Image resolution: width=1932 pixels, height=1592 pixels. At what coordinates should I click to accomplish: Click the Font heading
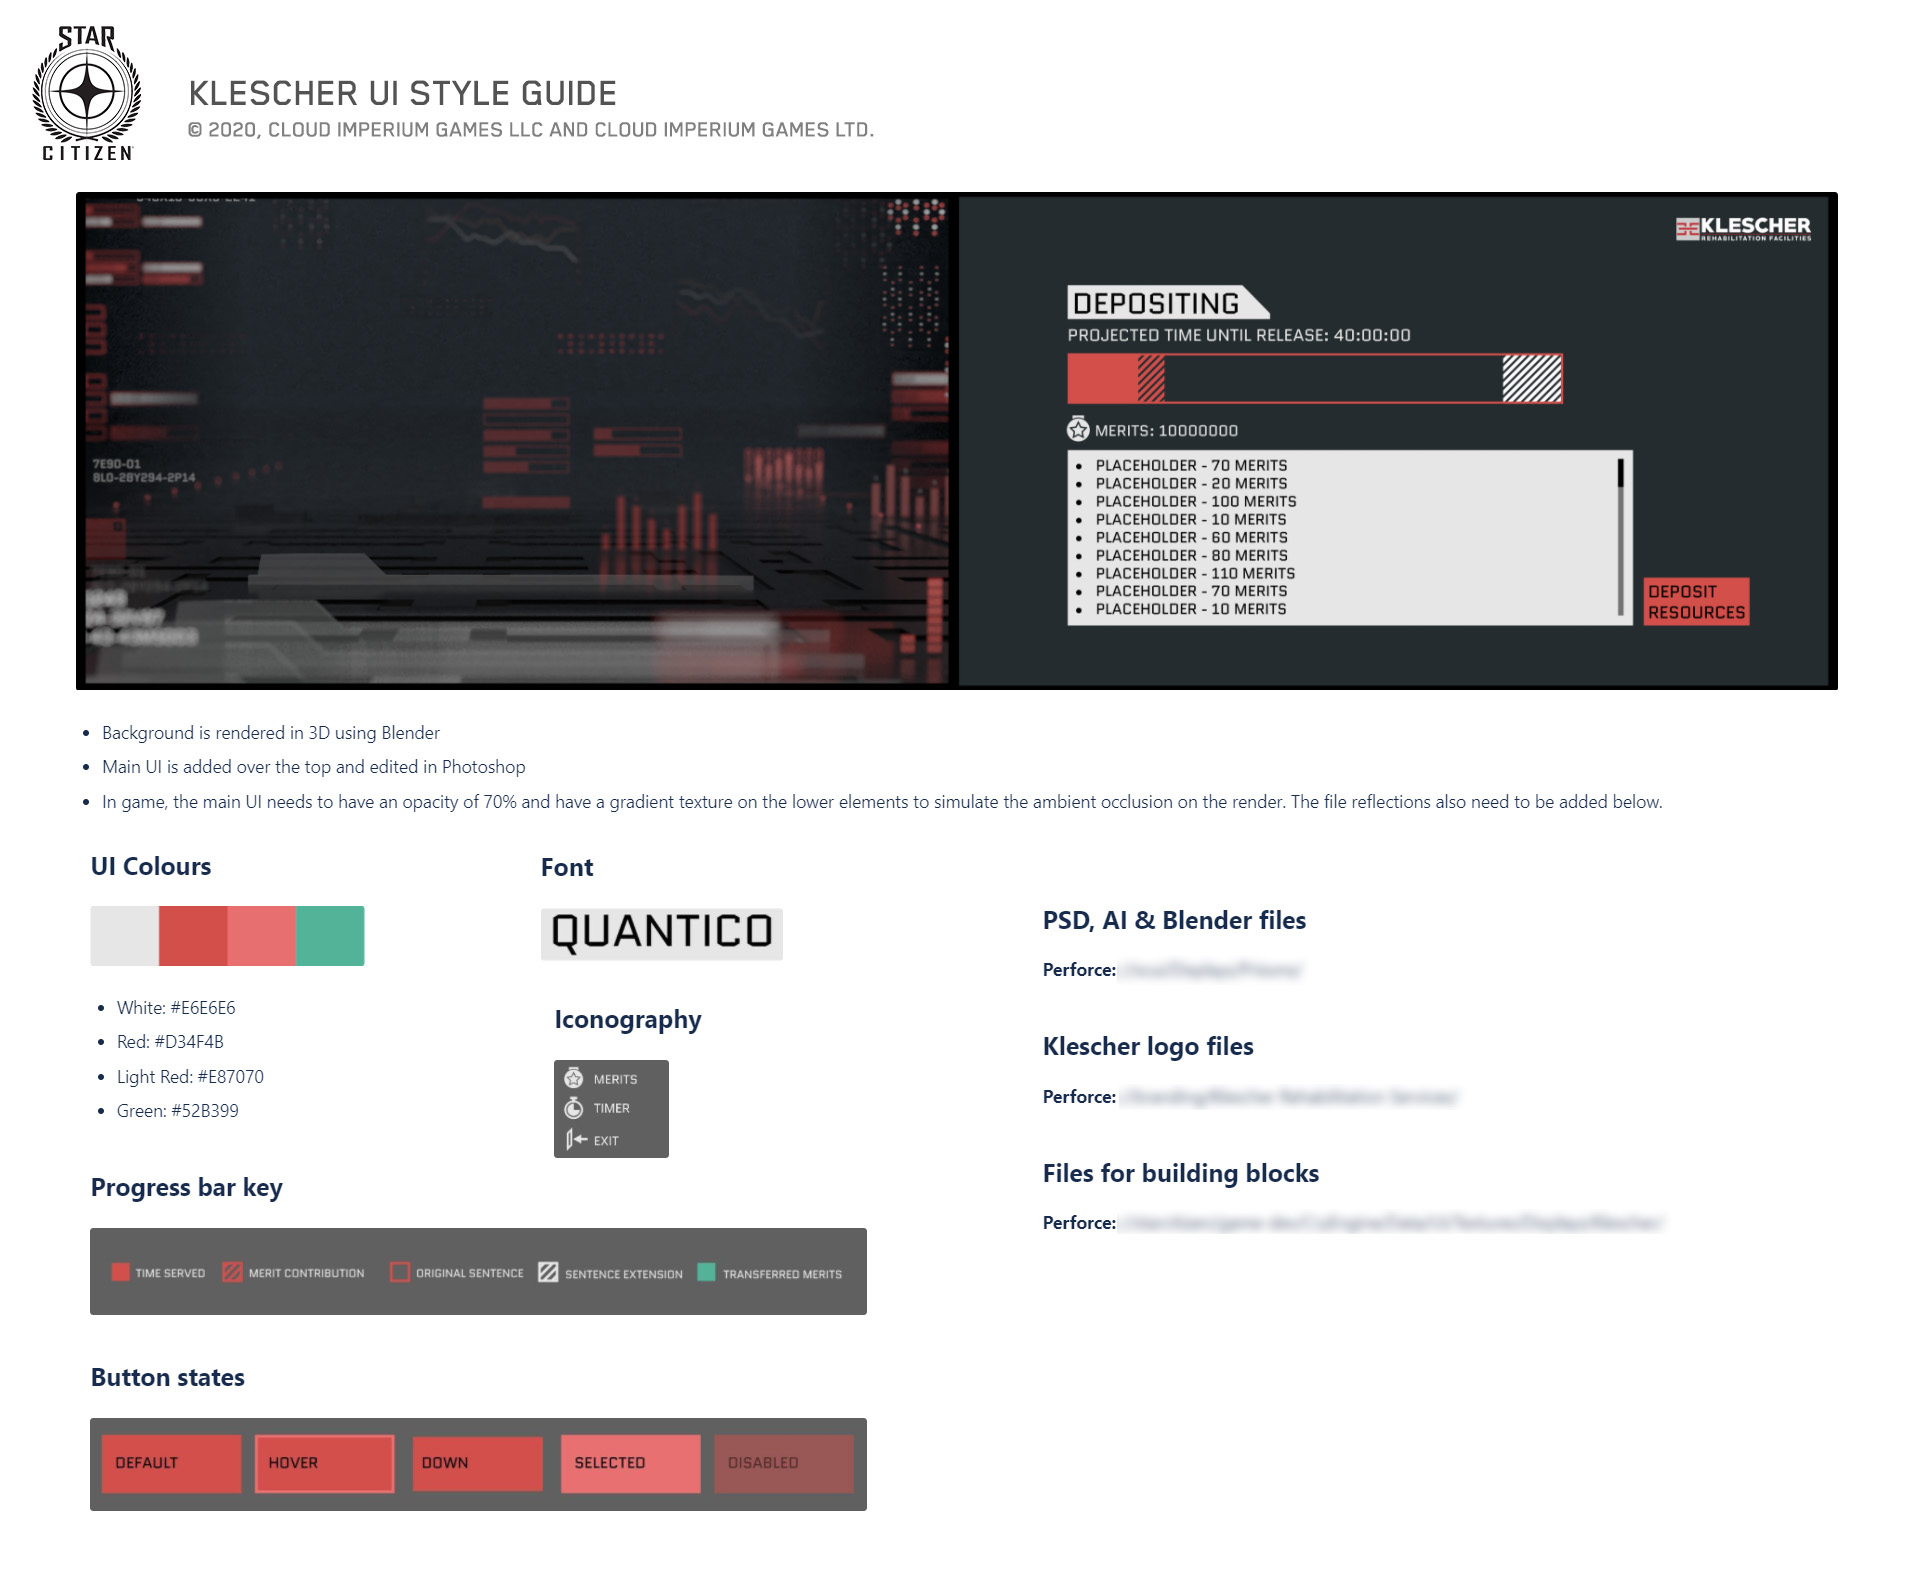[x=567, y=867]
